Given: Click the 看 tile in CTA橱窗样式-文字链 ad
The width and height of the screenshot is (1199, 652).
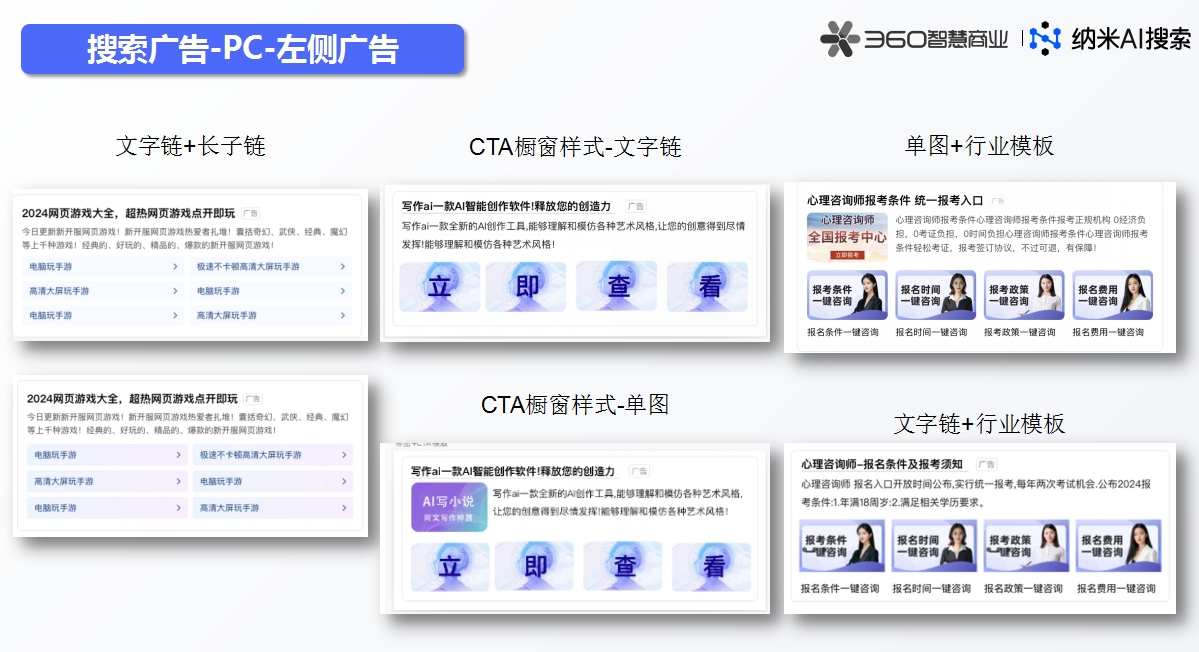Looking at the screenshot, I should (709, 287).
